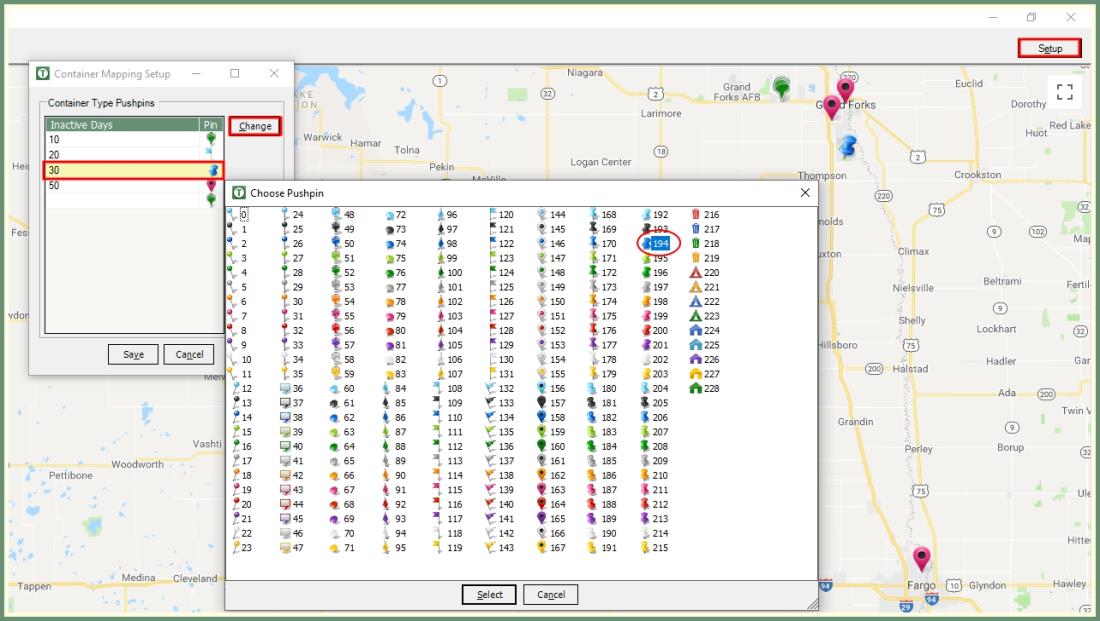The width and height of the screenshot is (1100, 621).
Task: Pick pushpin number 0
Action: 238,215
